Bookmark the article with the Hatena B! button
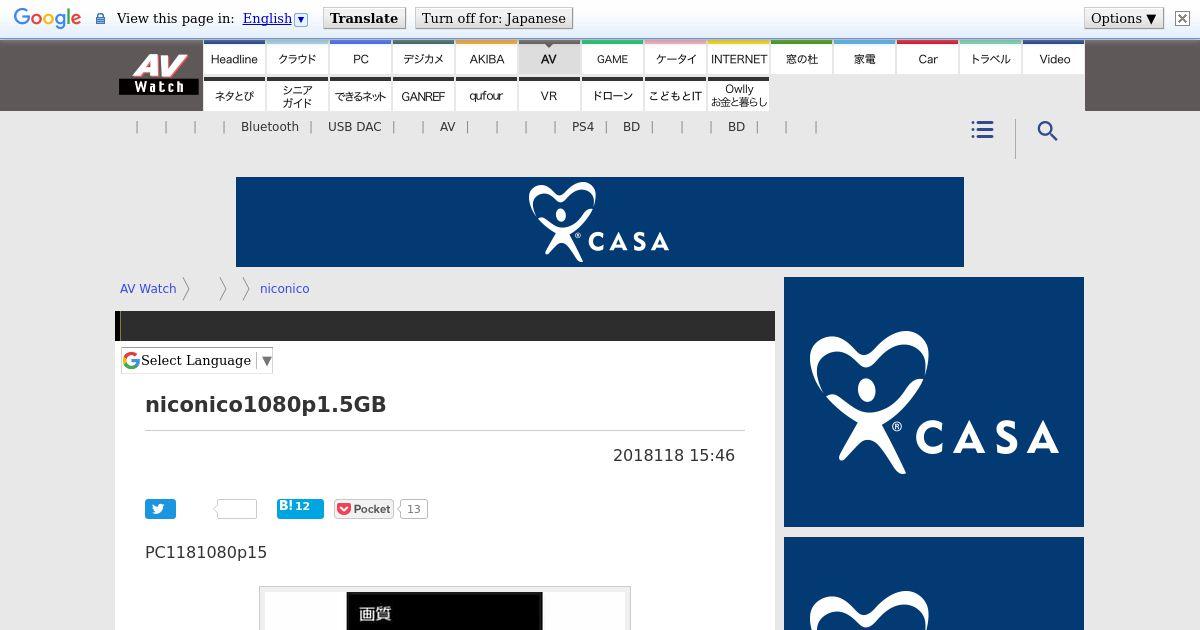The width and height of the screenshot is (1200, 630). tap(300, 508)
